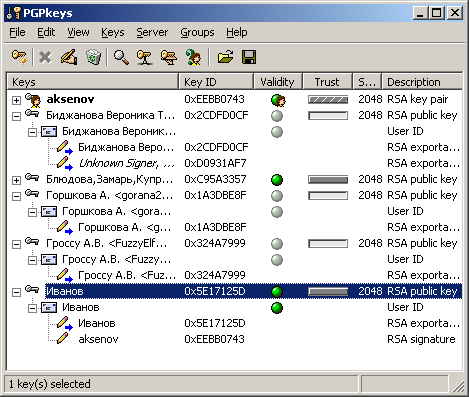Open the View menu
This screenshot has height=397, width=469.
(78, 32)
